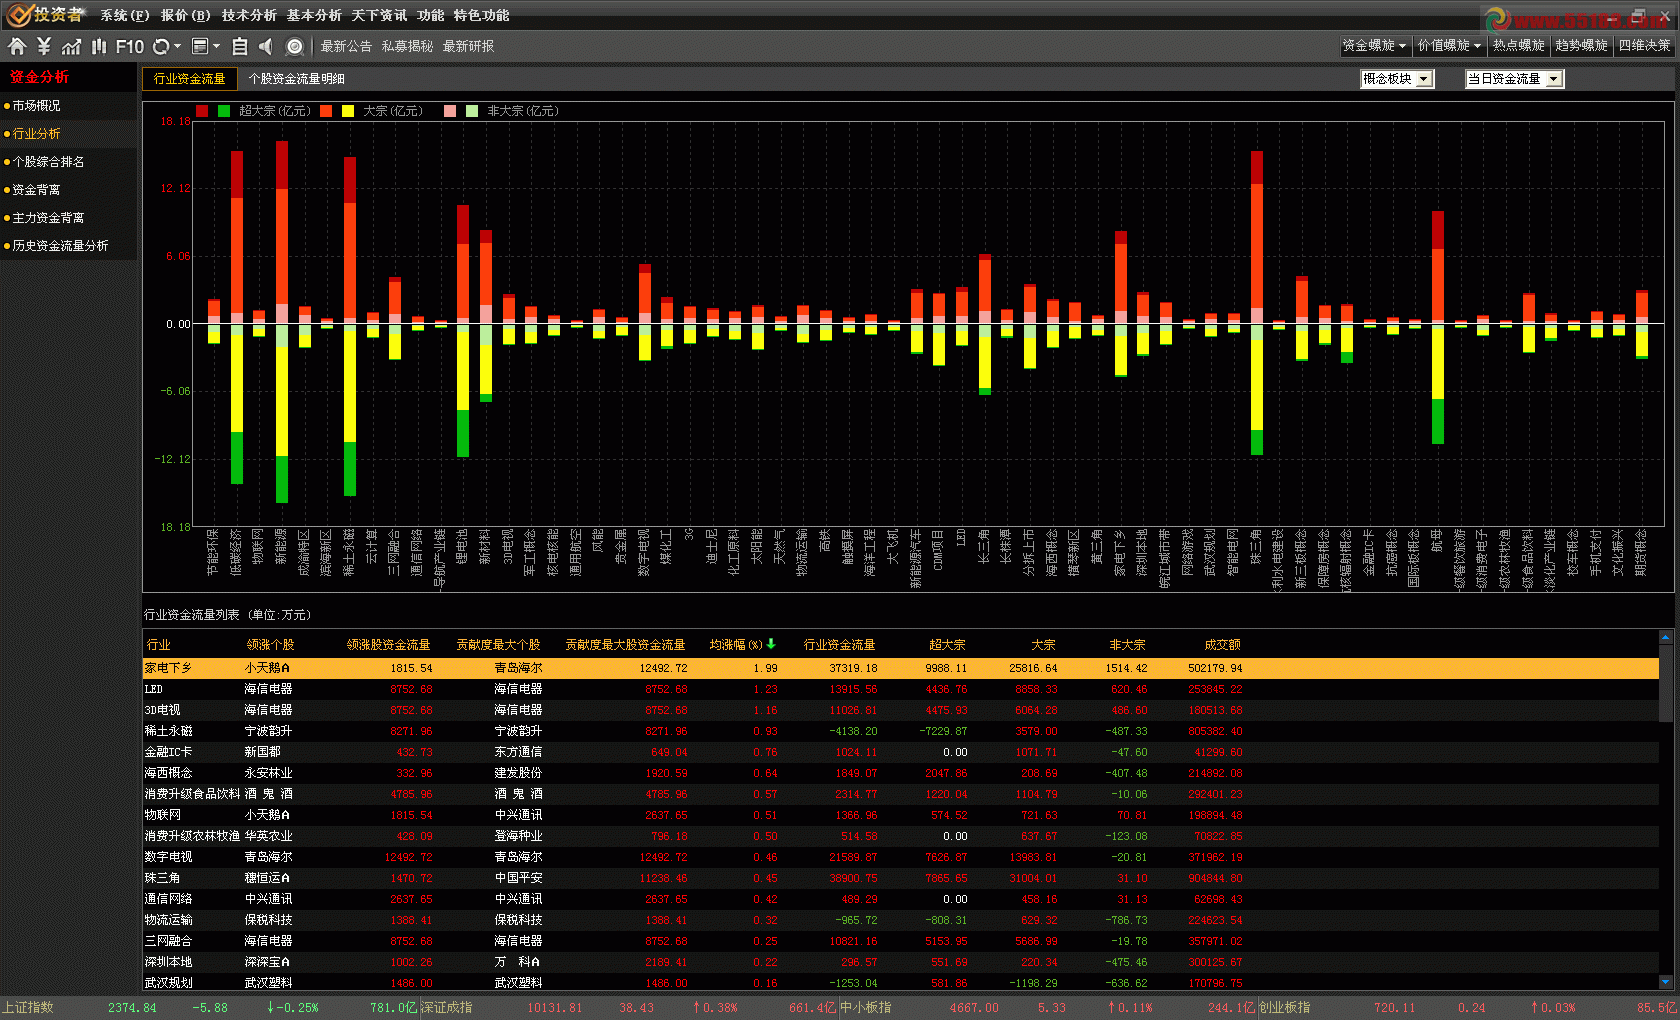Screen dimensions: 1680x1020
Task: Open the 概念板块 combo box
Action: tap(1397, 79)
